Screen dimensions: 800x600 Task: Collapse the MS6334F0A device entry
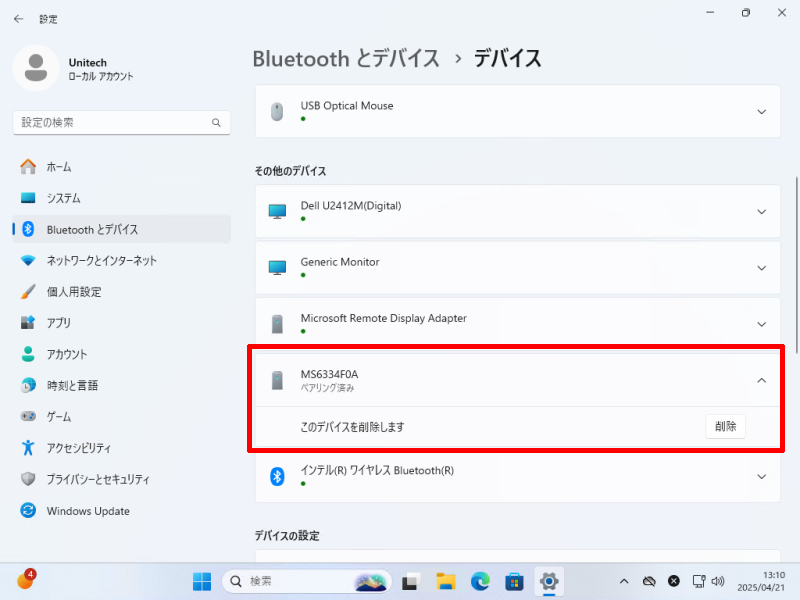click(762, 381)
